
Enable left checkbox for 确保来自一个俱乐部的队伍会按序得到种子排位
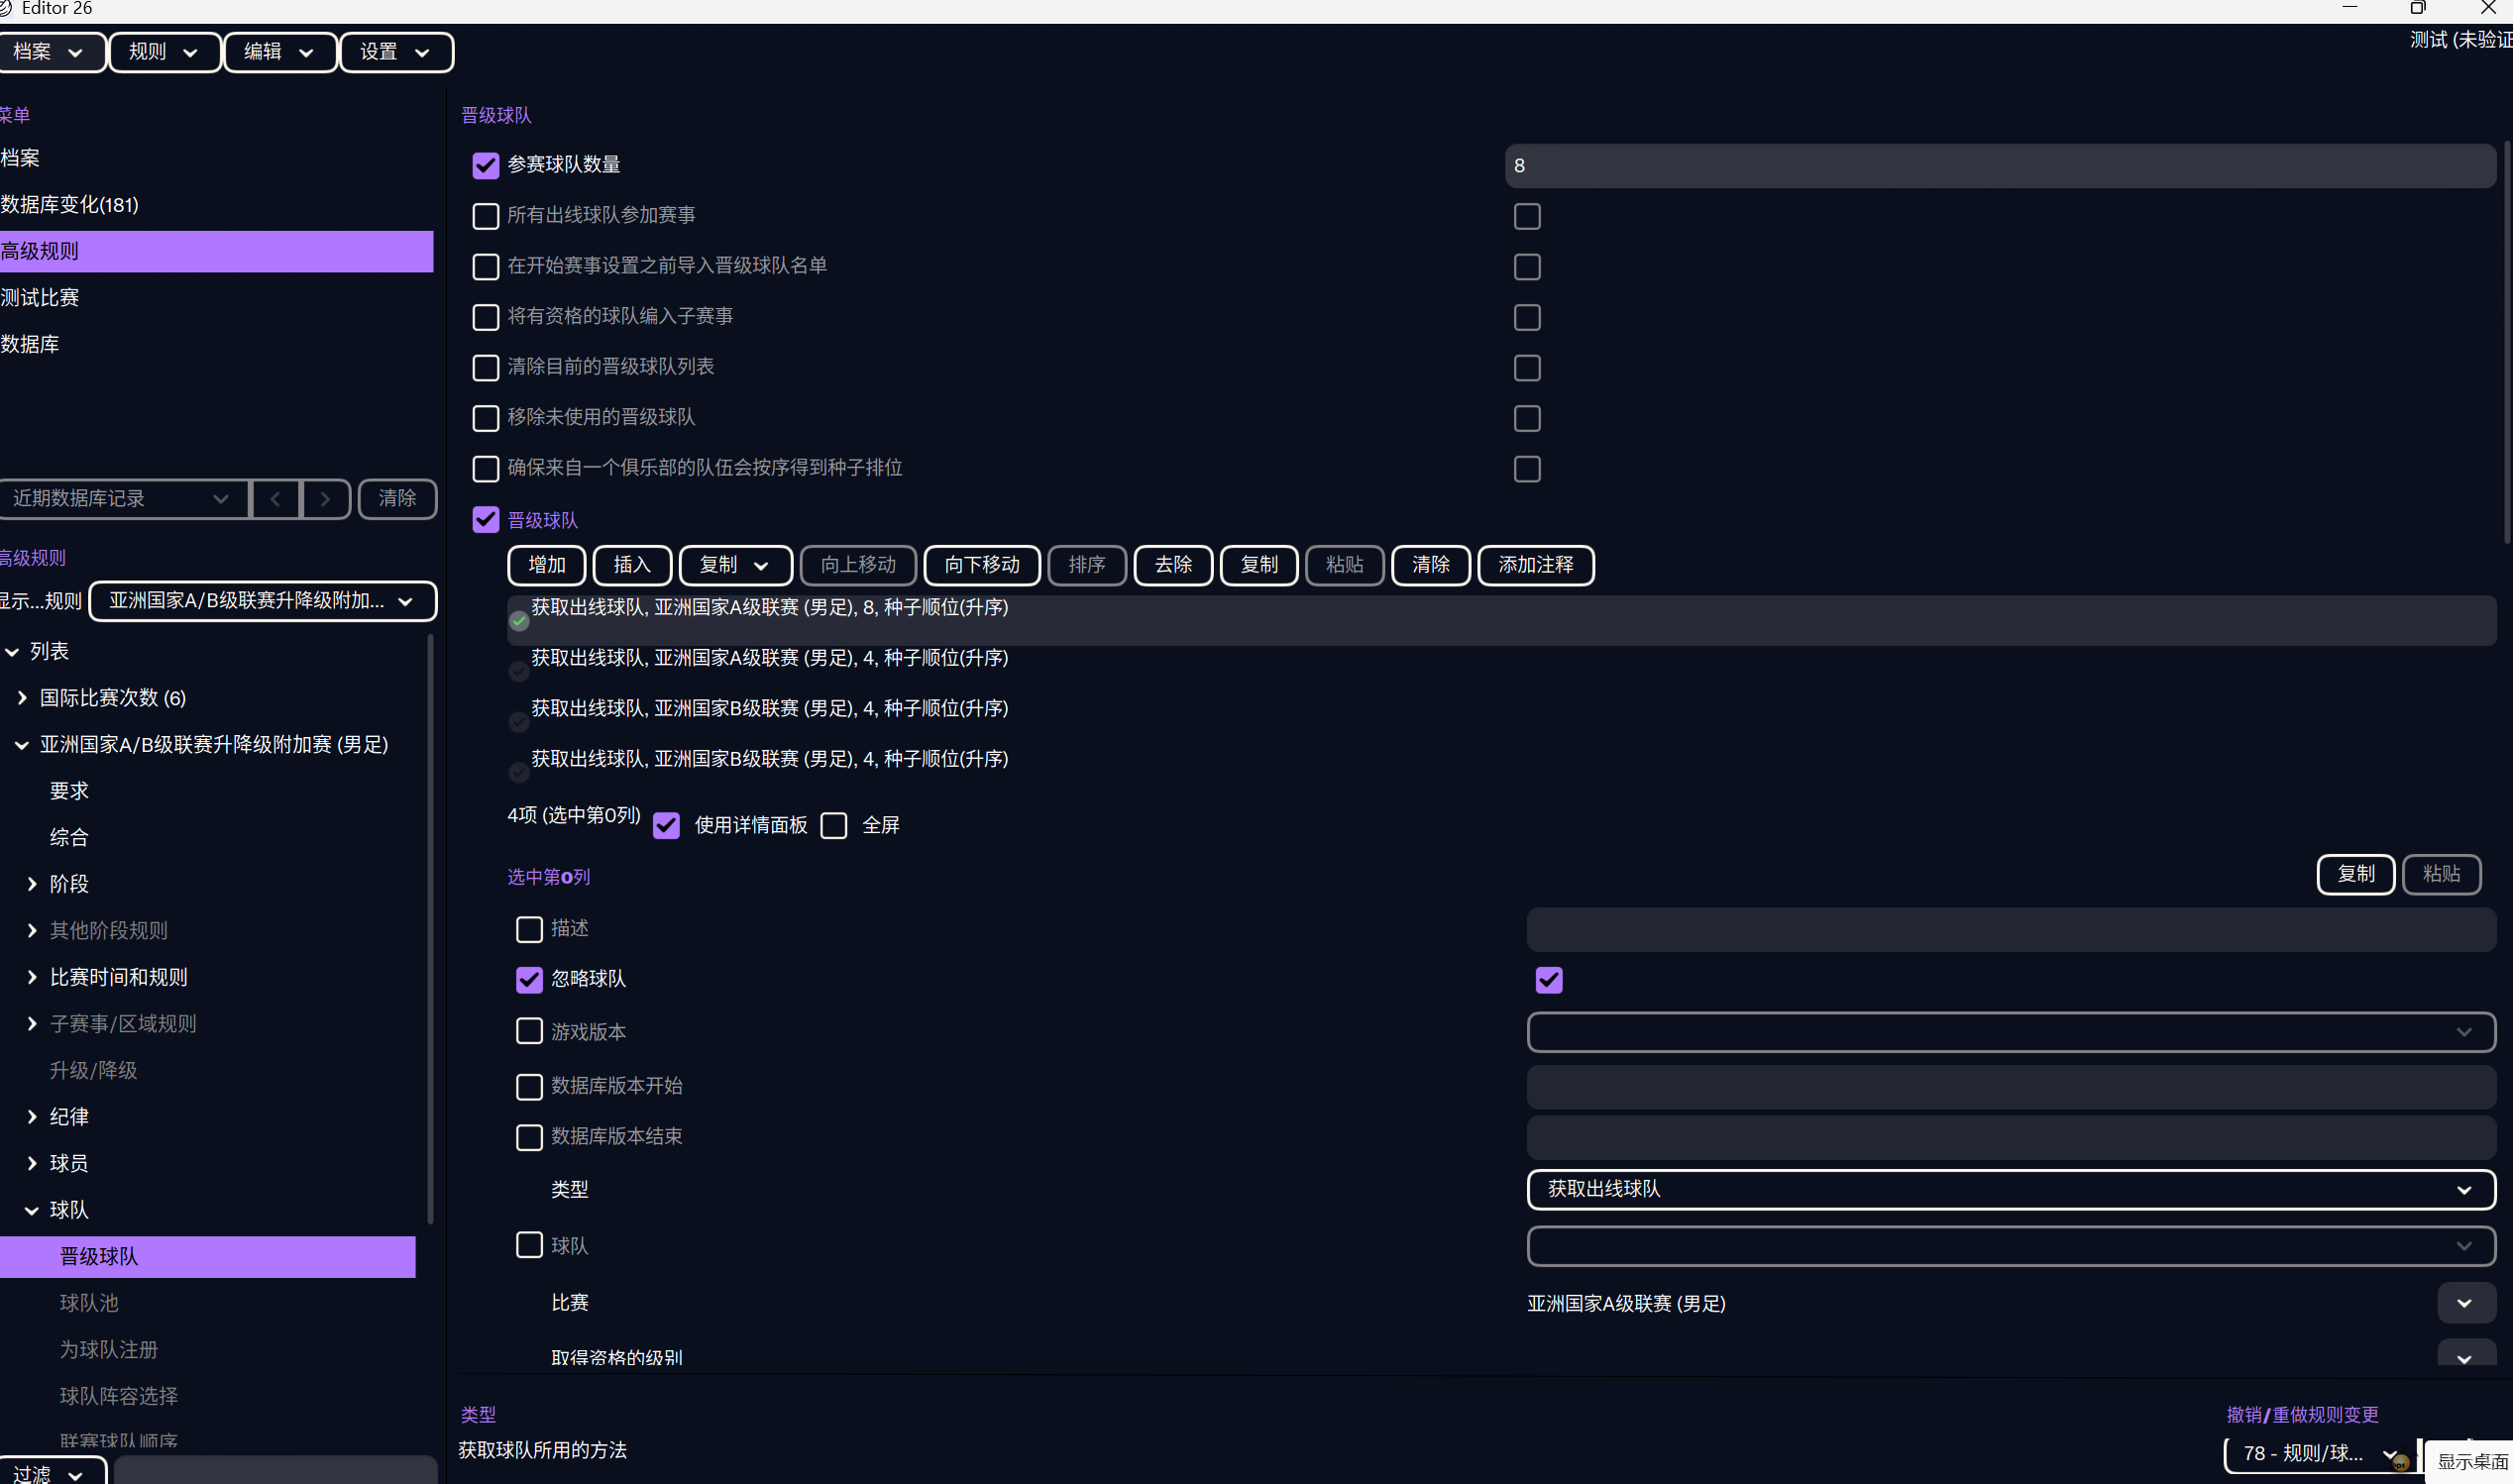[x=486, y=468]
